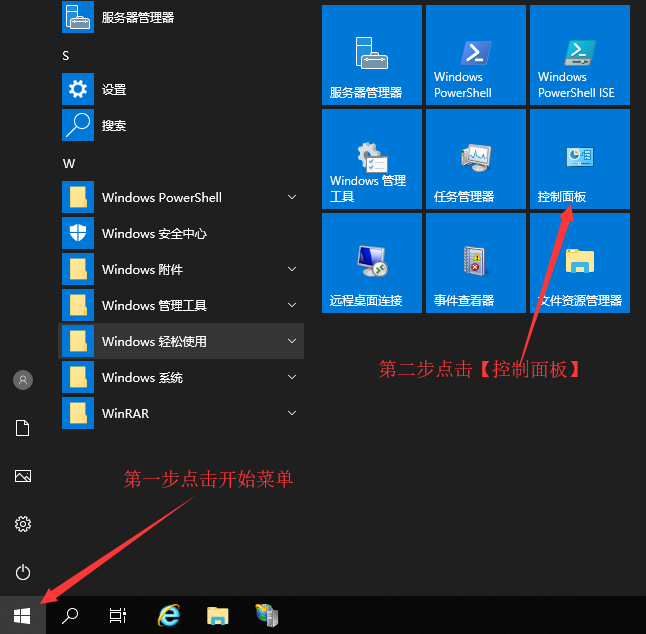
Task: Open the 事件查看器 (Event Viewer) tile
Action: [x=475, y=264]
